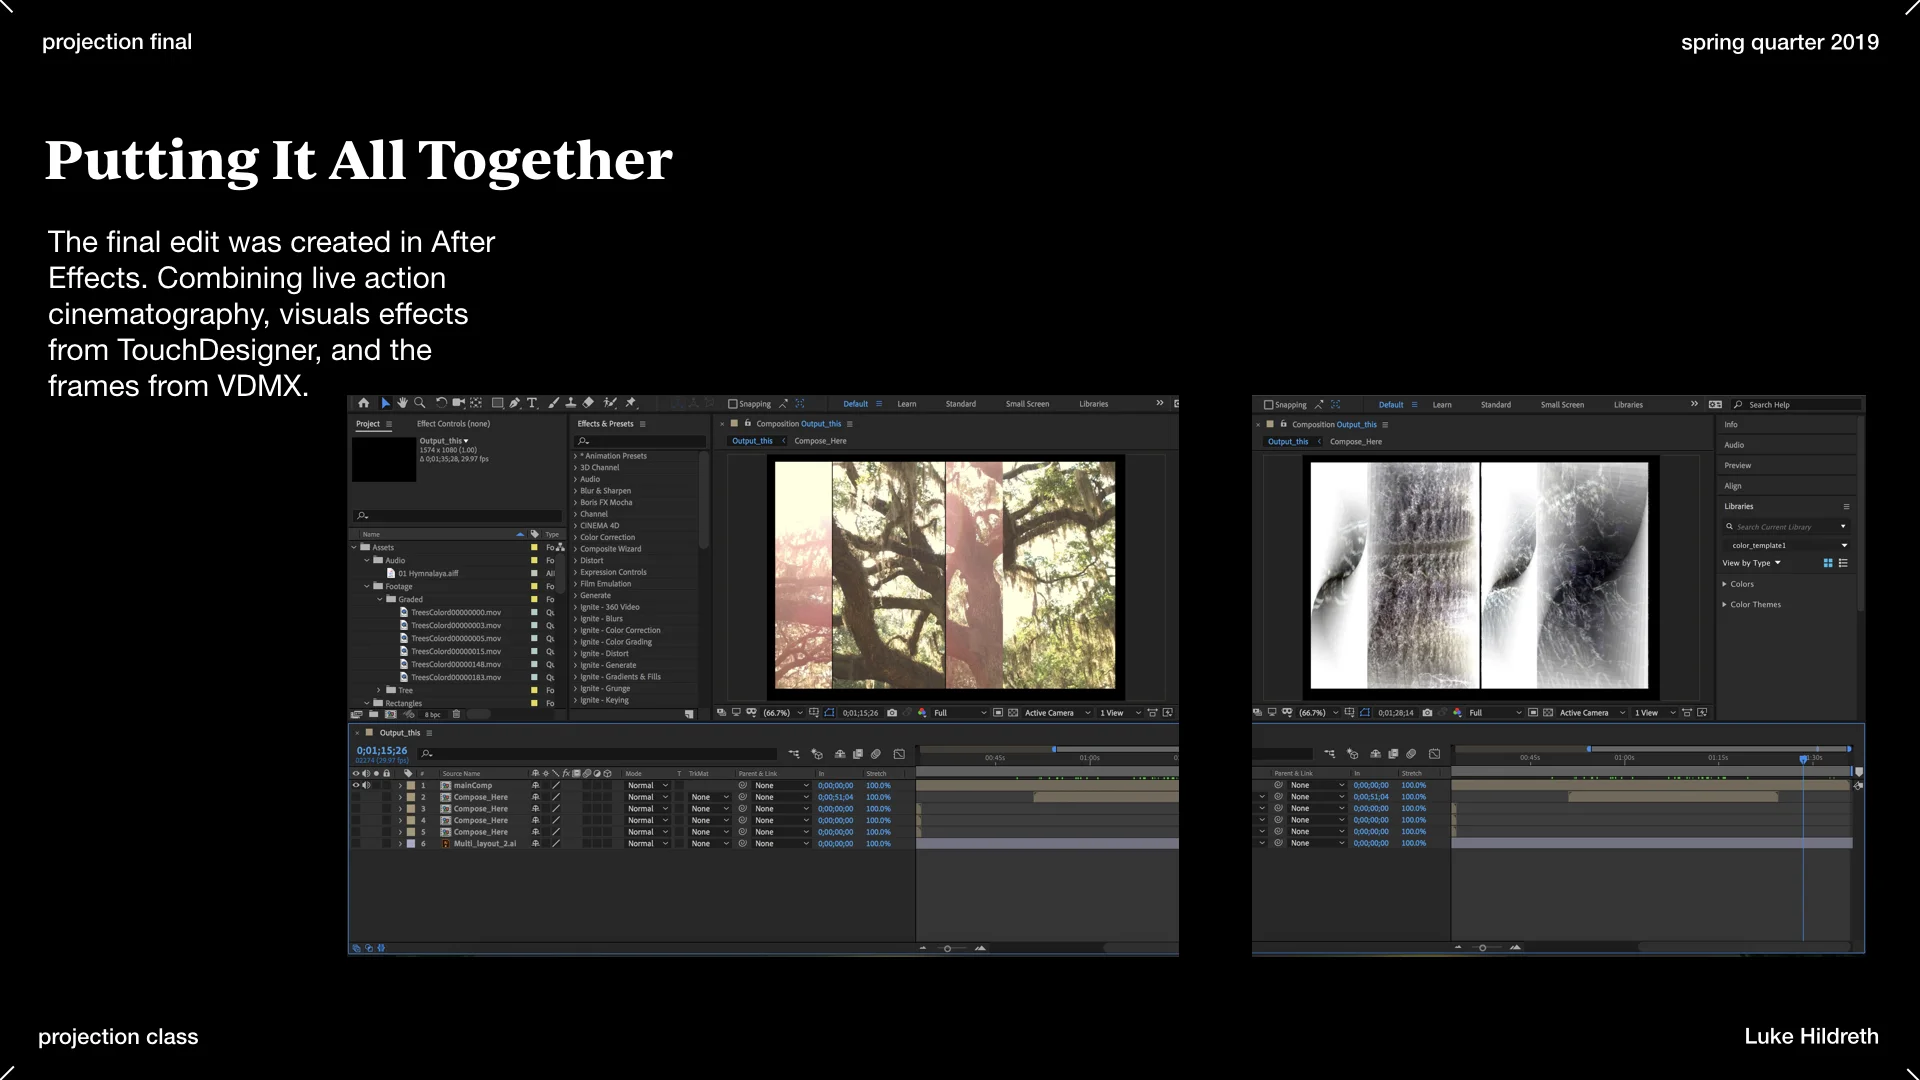Screen dimensions: 1920x1080
Task: Collapse the Graded folder in Project panel
Action: tap(380, 599)
